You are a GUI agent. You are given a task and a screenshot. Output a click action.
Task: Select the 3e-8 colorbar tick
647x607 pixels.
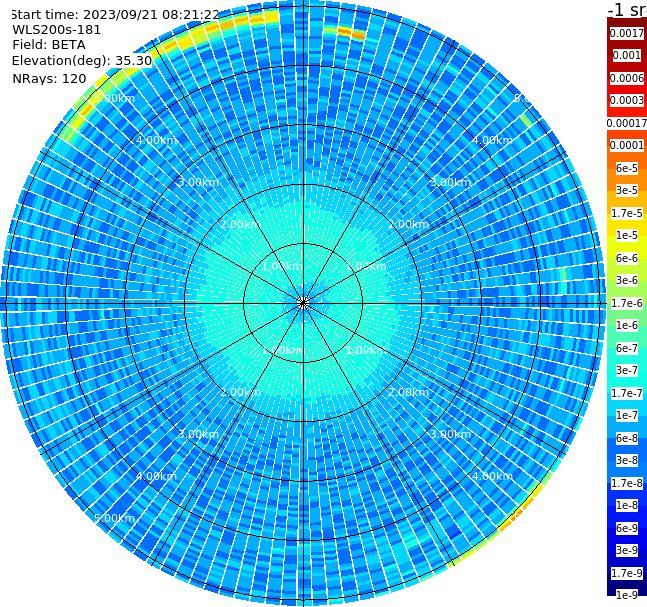[626, 460]
